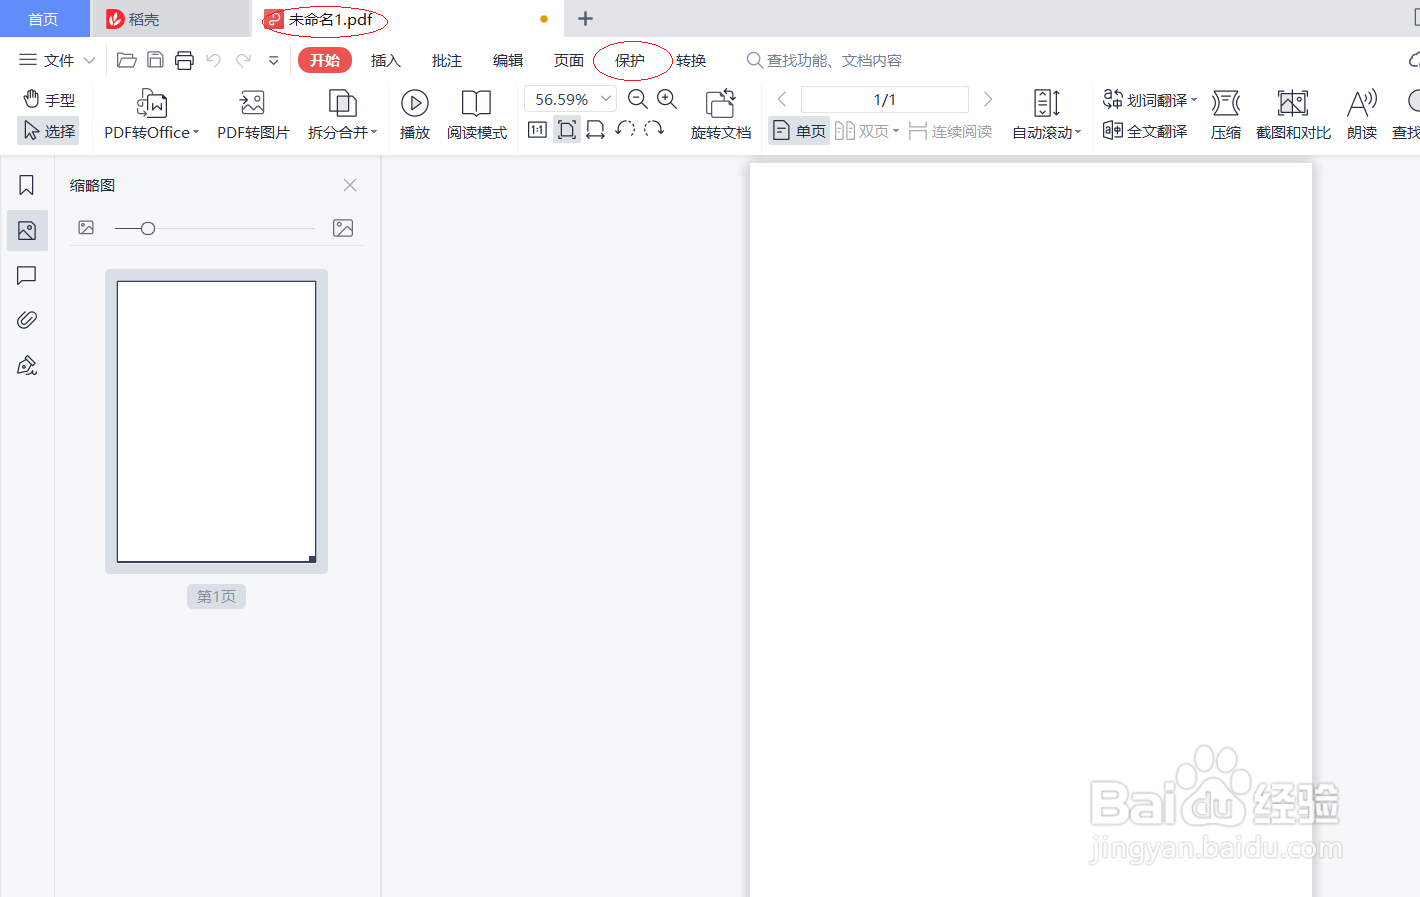Image resolution: width=1420 pixels, height=897 pixels.
Task: Start 朗读 read aloud
Action: coord(1362,114)
